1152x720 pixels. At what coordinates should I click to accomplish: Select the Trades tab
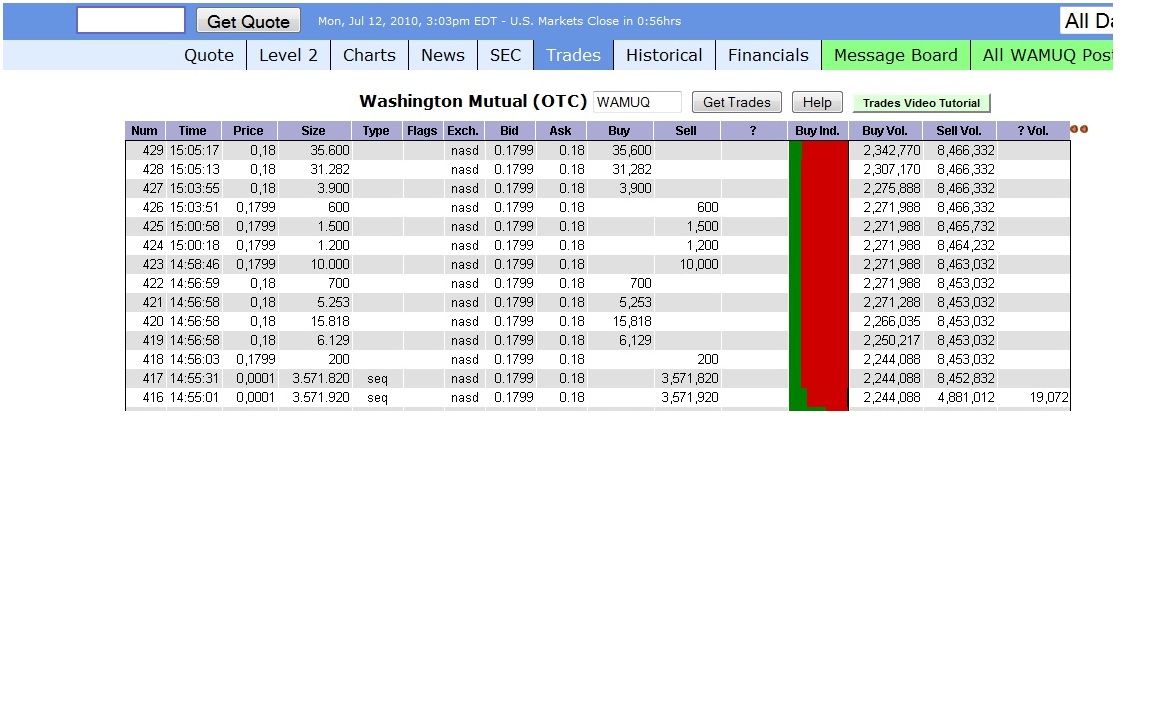[573, 55]
